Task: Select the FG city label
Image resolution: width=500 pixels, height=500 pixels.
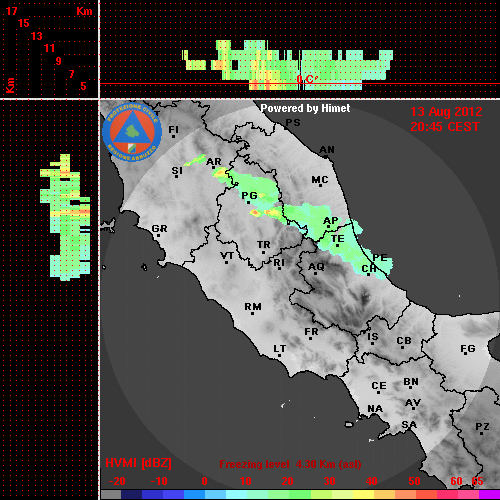Action: click(468, 349)
